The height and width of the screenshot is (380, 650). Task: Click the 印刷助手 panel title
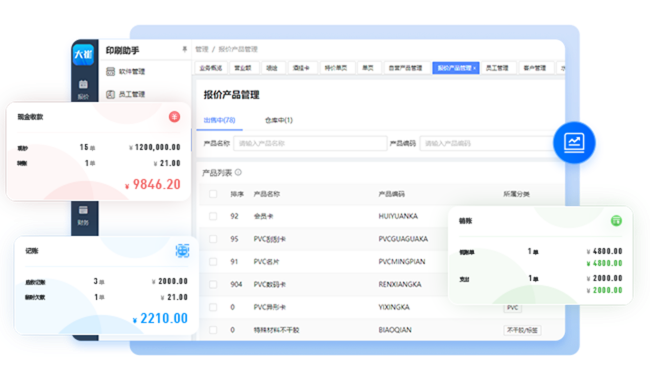pos(122,50)
